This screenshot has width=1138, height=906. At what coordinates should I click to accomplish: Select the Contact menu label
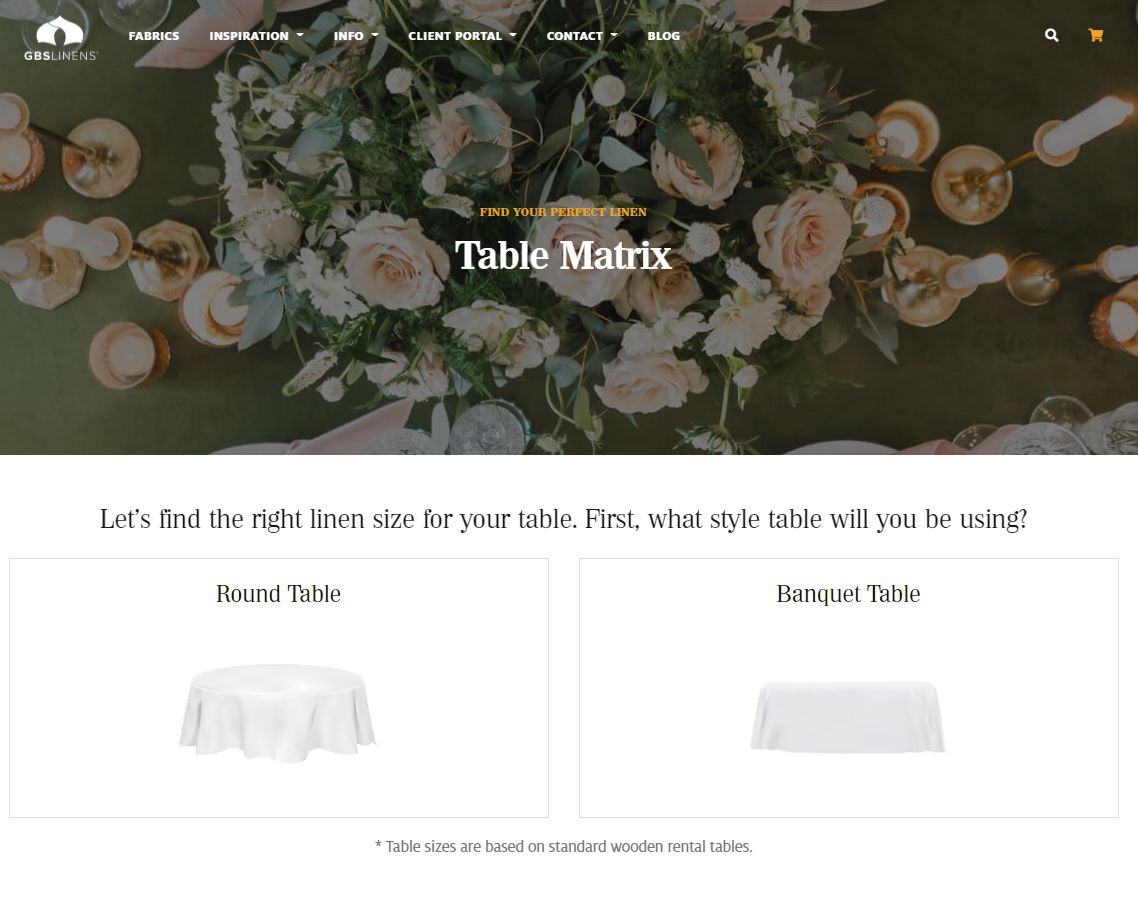click(575, 36)
